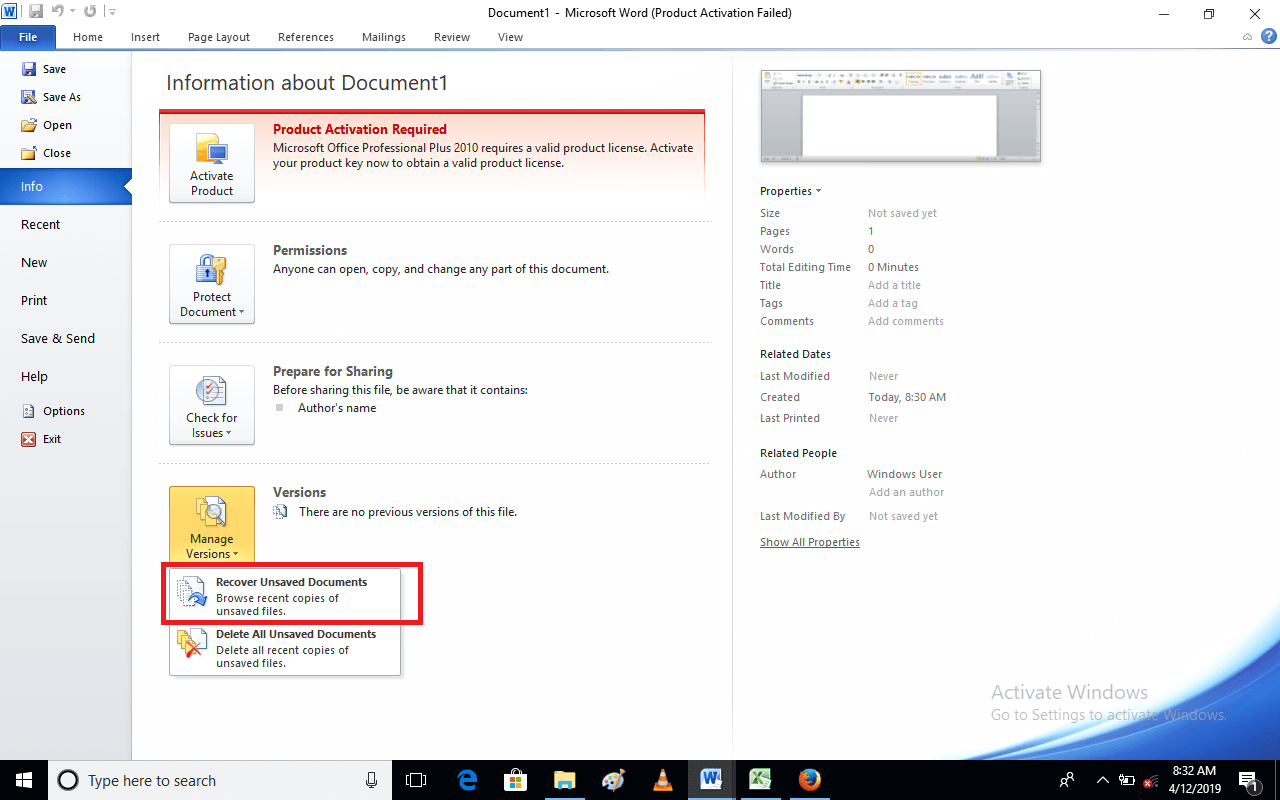Click the Add an author field
This screenshot has width=1280, height=800.
(906, 492)
